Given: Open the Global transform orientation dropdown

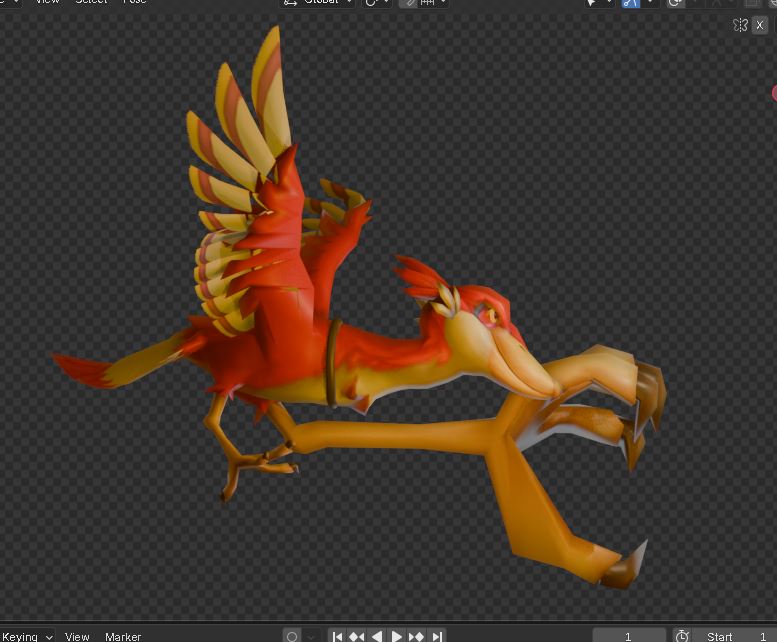Looking at the screenshot, I should pyautogui.click(x=318, y=2).
